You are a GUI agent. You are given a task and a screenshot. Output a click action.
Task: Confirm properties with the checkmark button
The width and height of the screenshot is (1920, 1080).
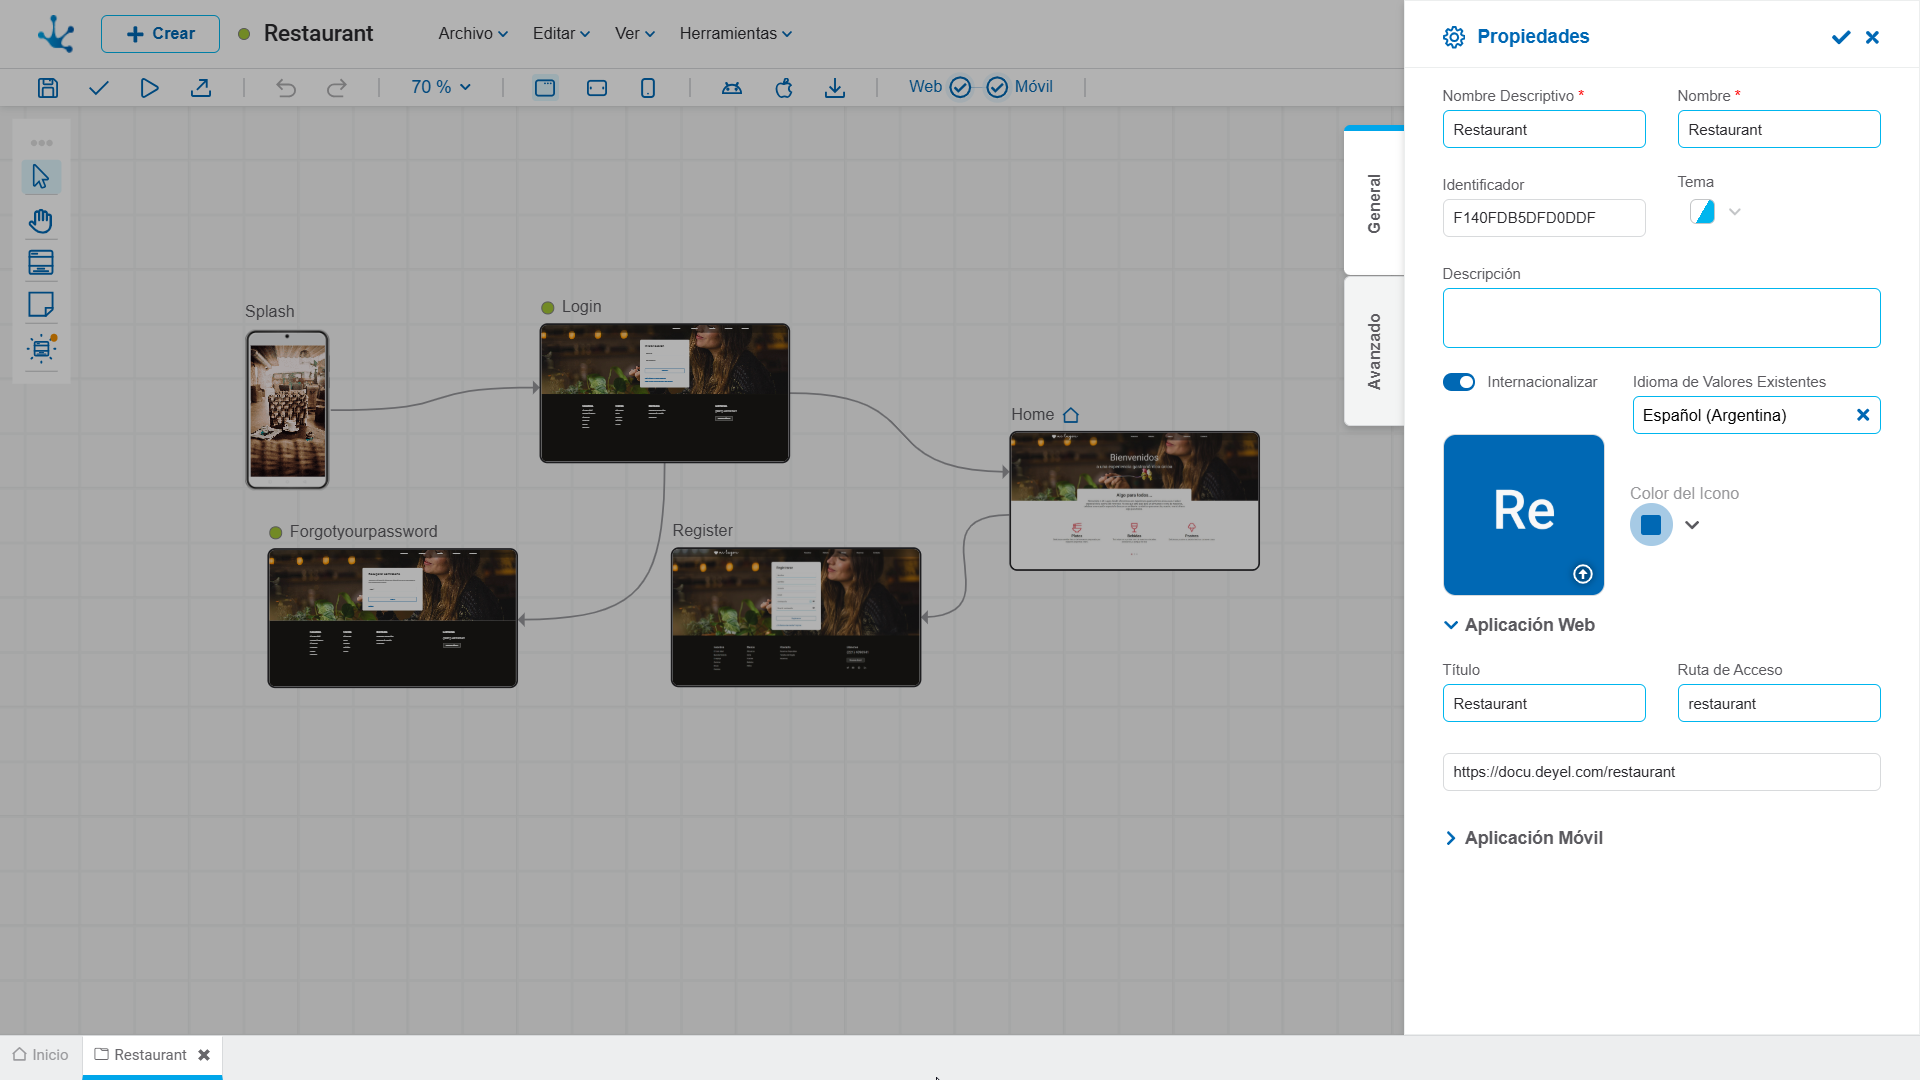[x=1840, y=37]
